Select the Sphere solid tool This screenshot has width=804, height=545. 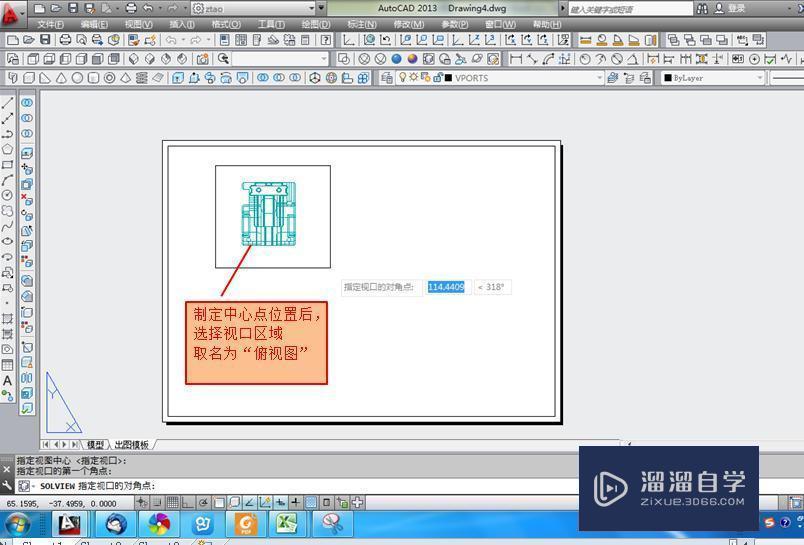(x=77, y=78)
